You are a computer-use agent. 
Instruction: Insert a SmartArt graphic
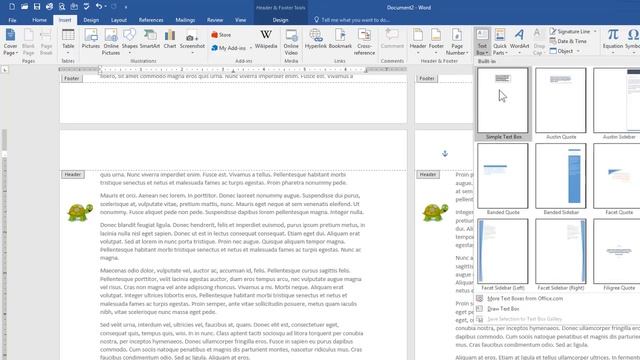tap(150, 39)
